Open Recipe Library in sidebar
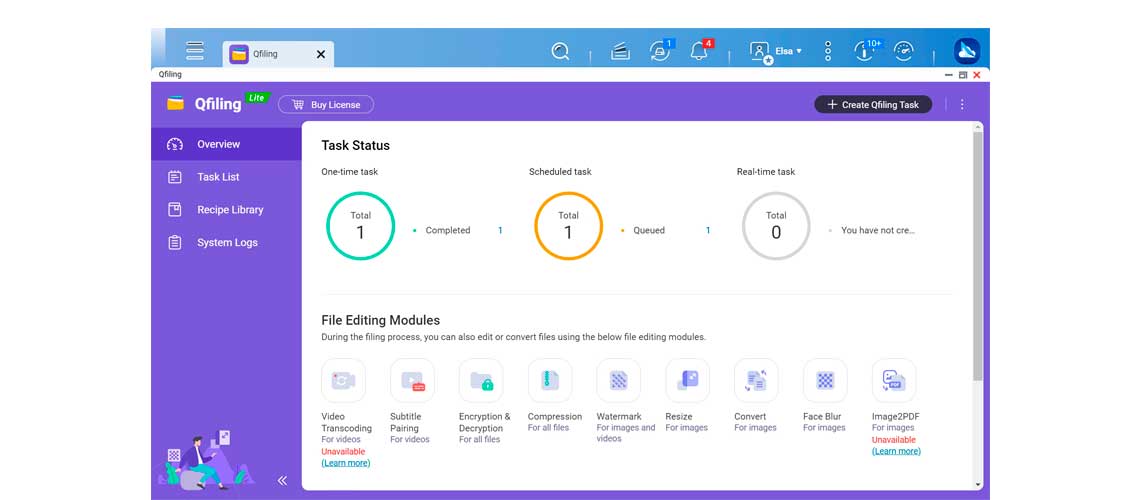Viewport: 1140px width, 500px height. tap(229, 210)
